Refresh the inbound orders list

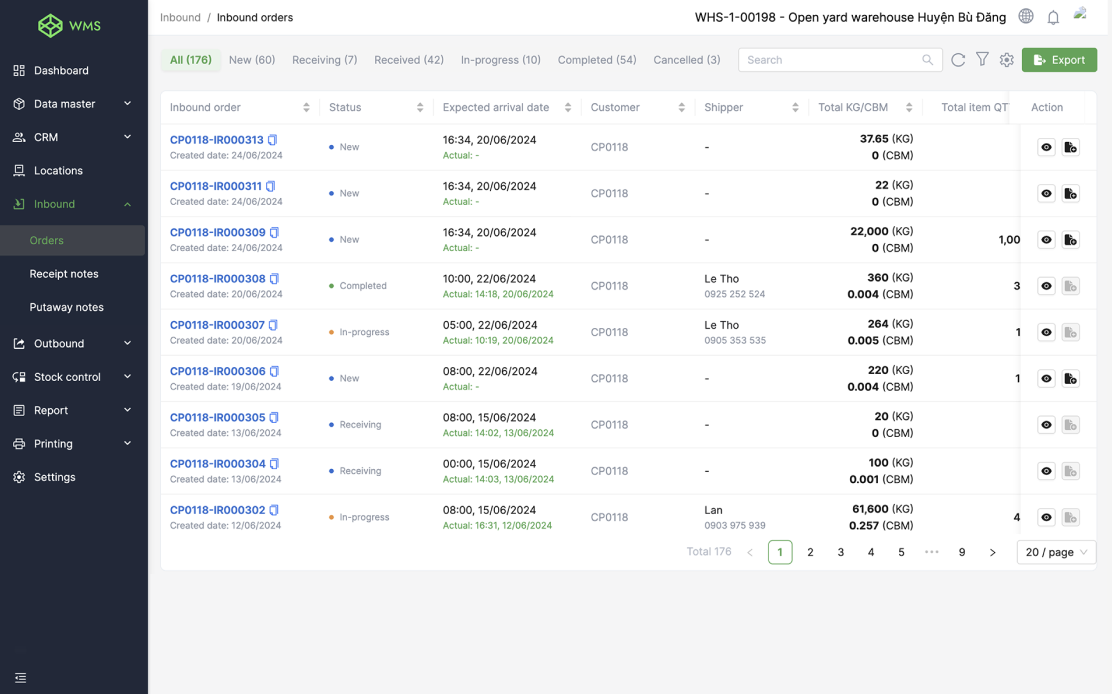pos(958,60)
